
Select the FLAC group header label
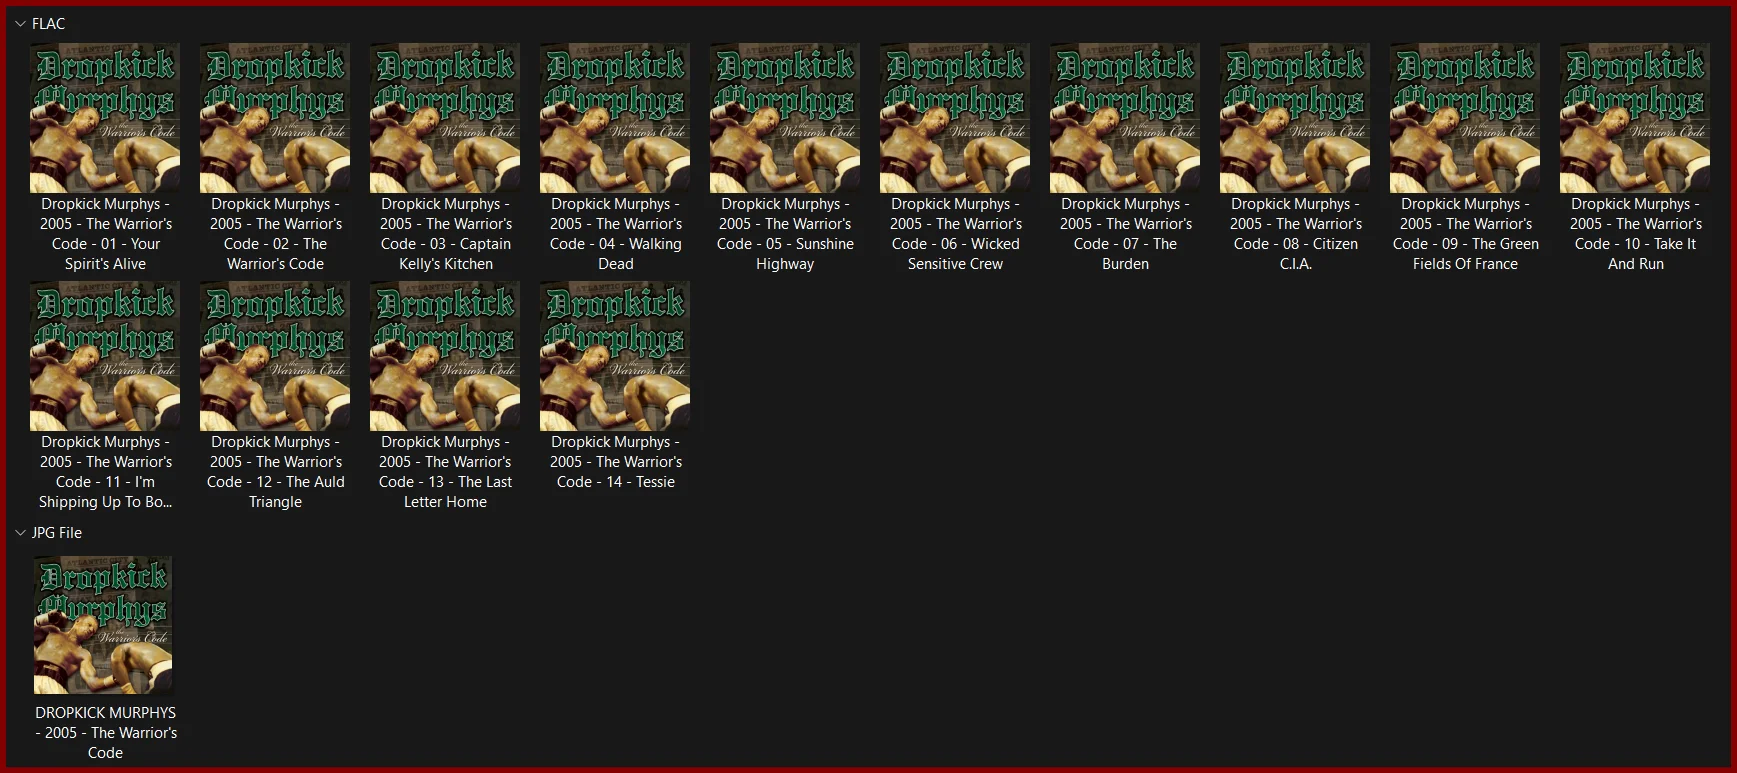coord(48,24)
